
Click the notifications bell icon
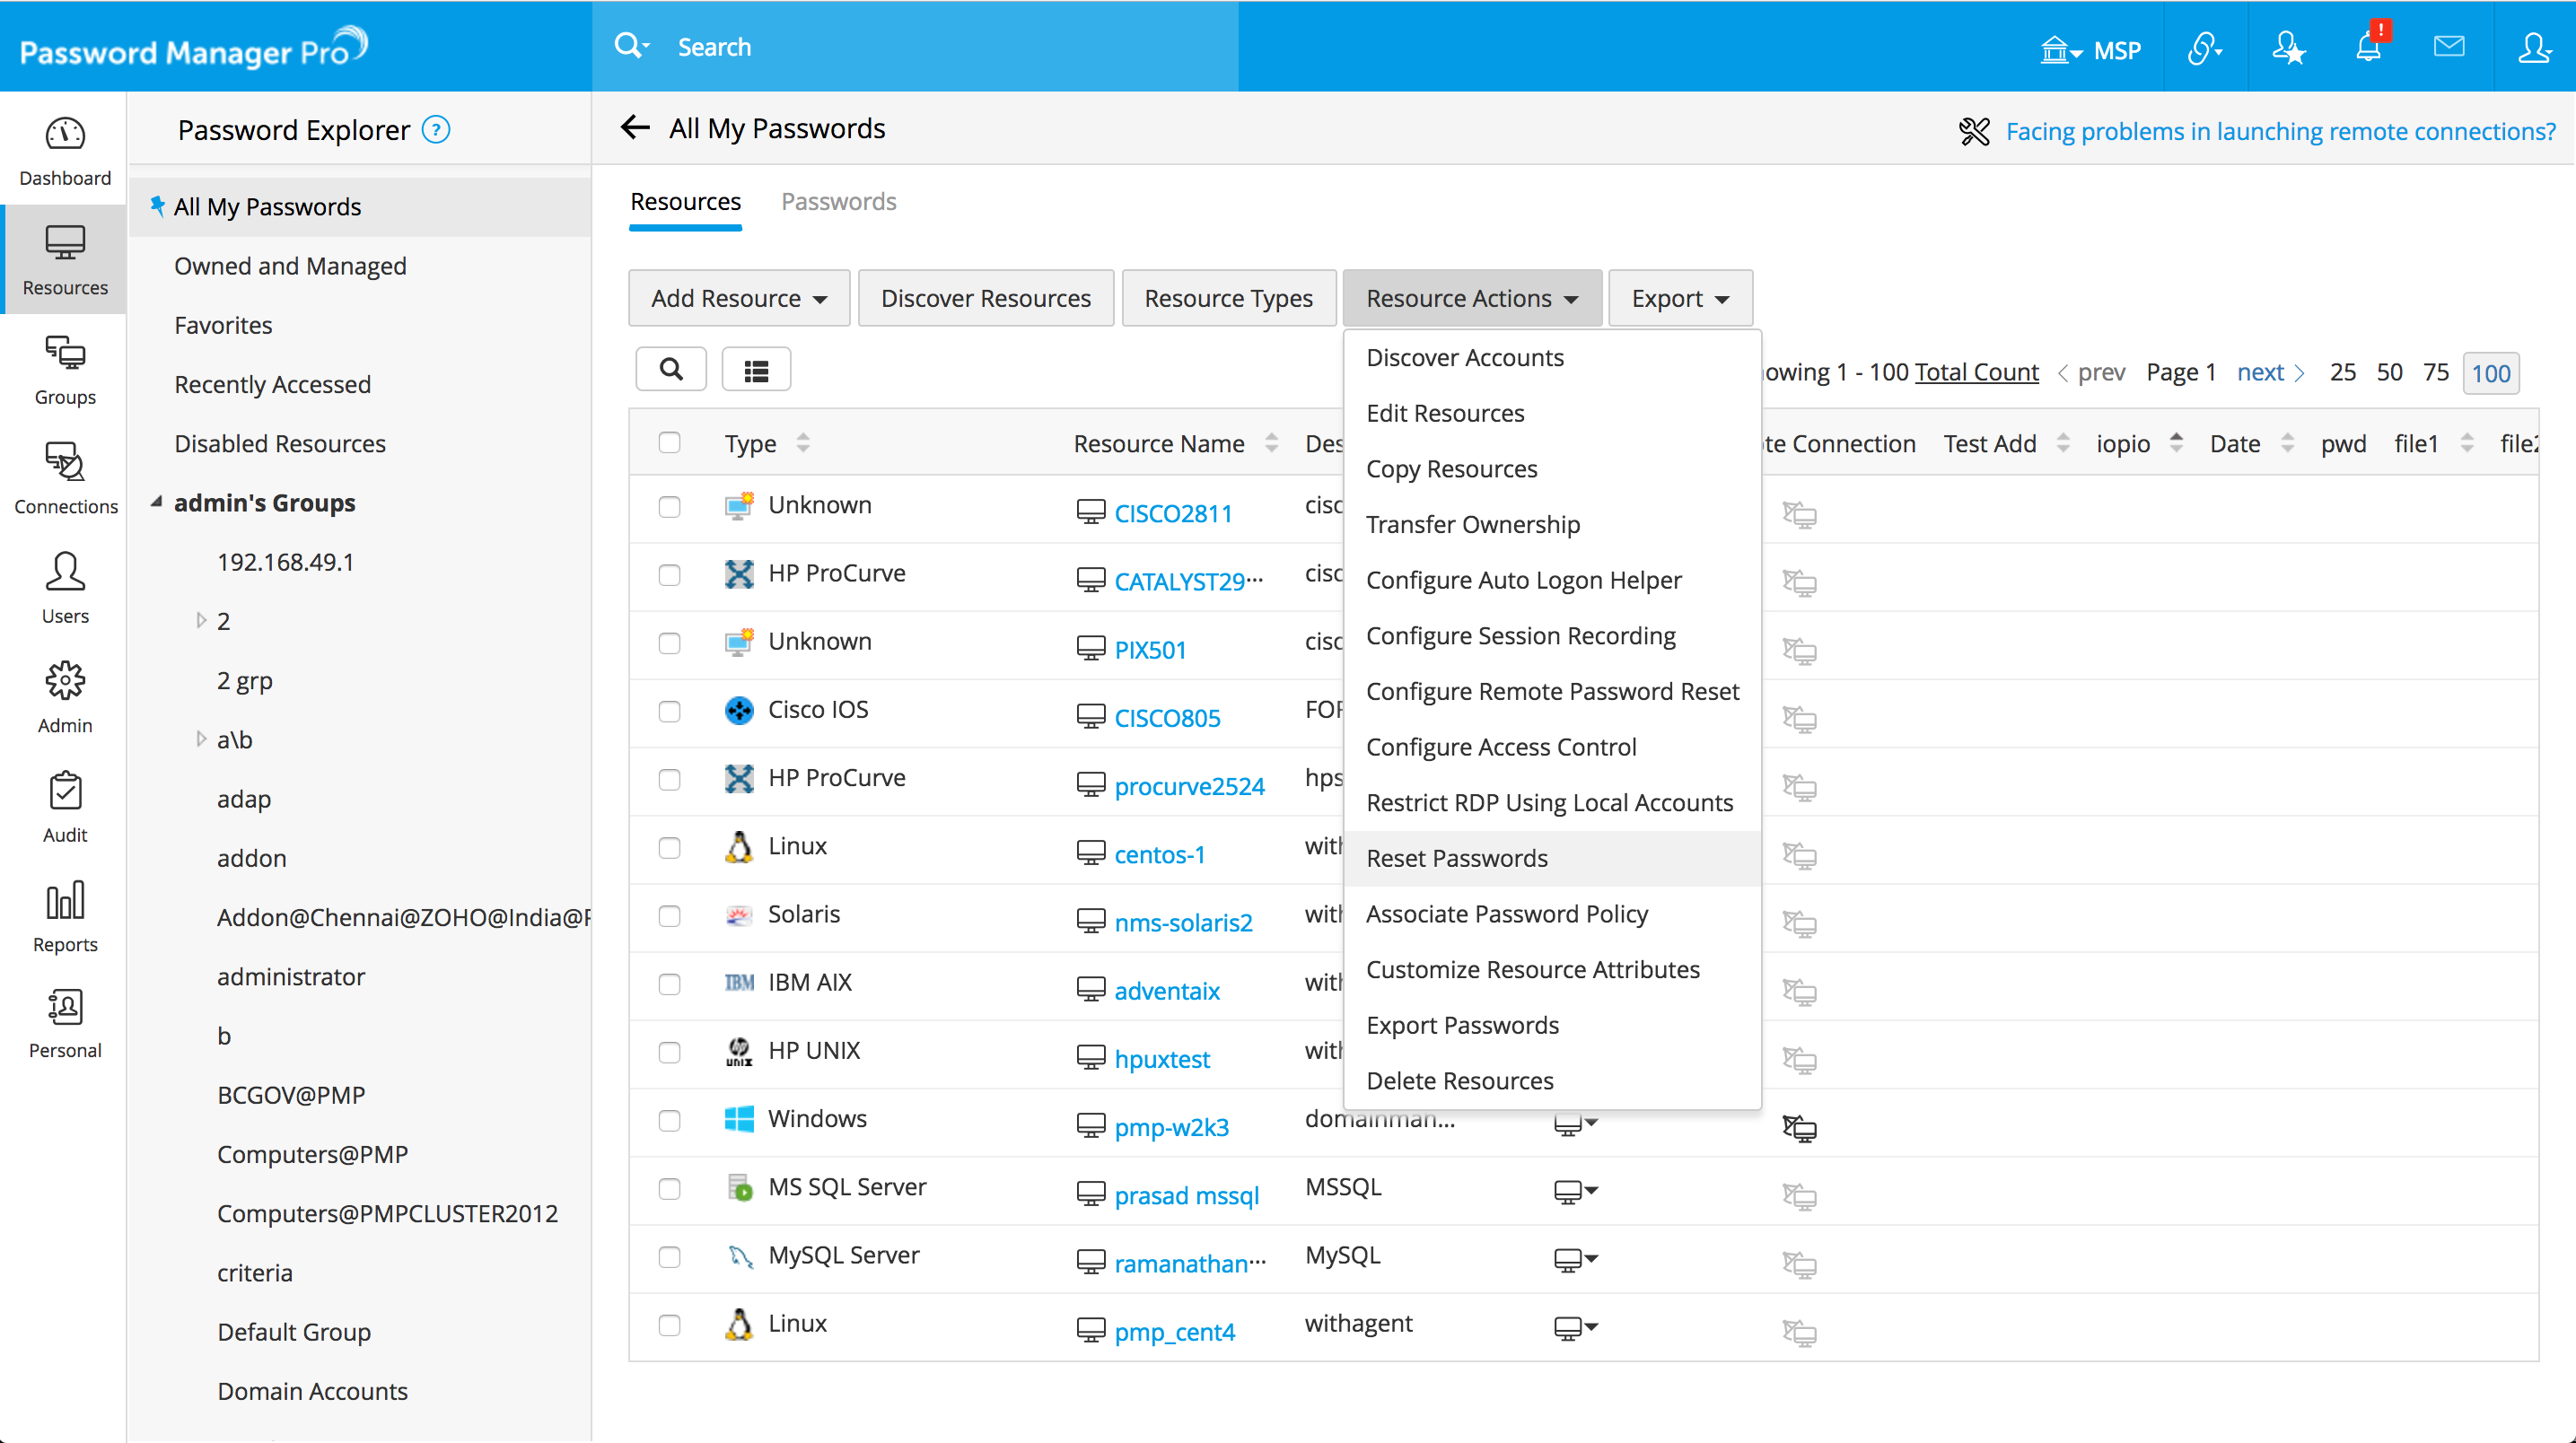tap(2367, 47)
